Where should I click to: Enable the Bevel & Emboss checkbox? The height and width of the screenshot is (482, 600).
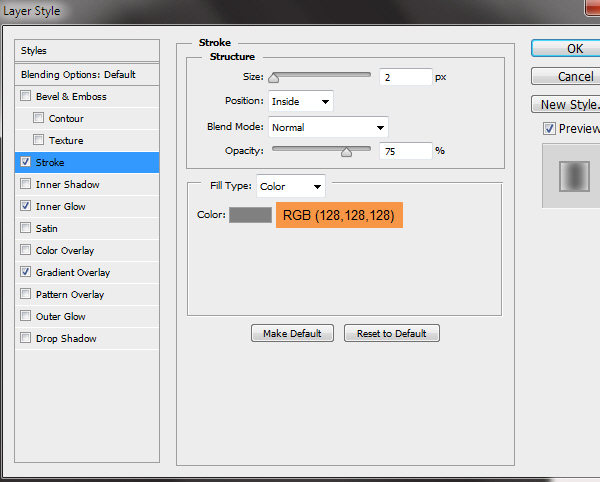(x=25, y=97)
